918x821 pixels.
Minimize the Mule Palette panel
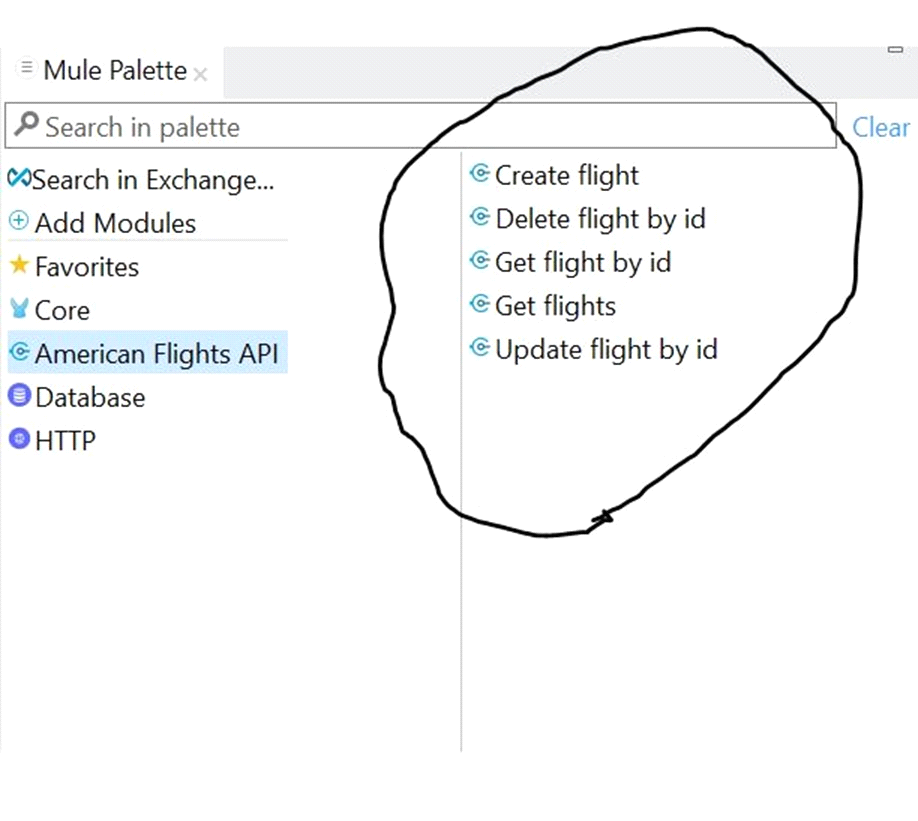click(x=895, y=50)
